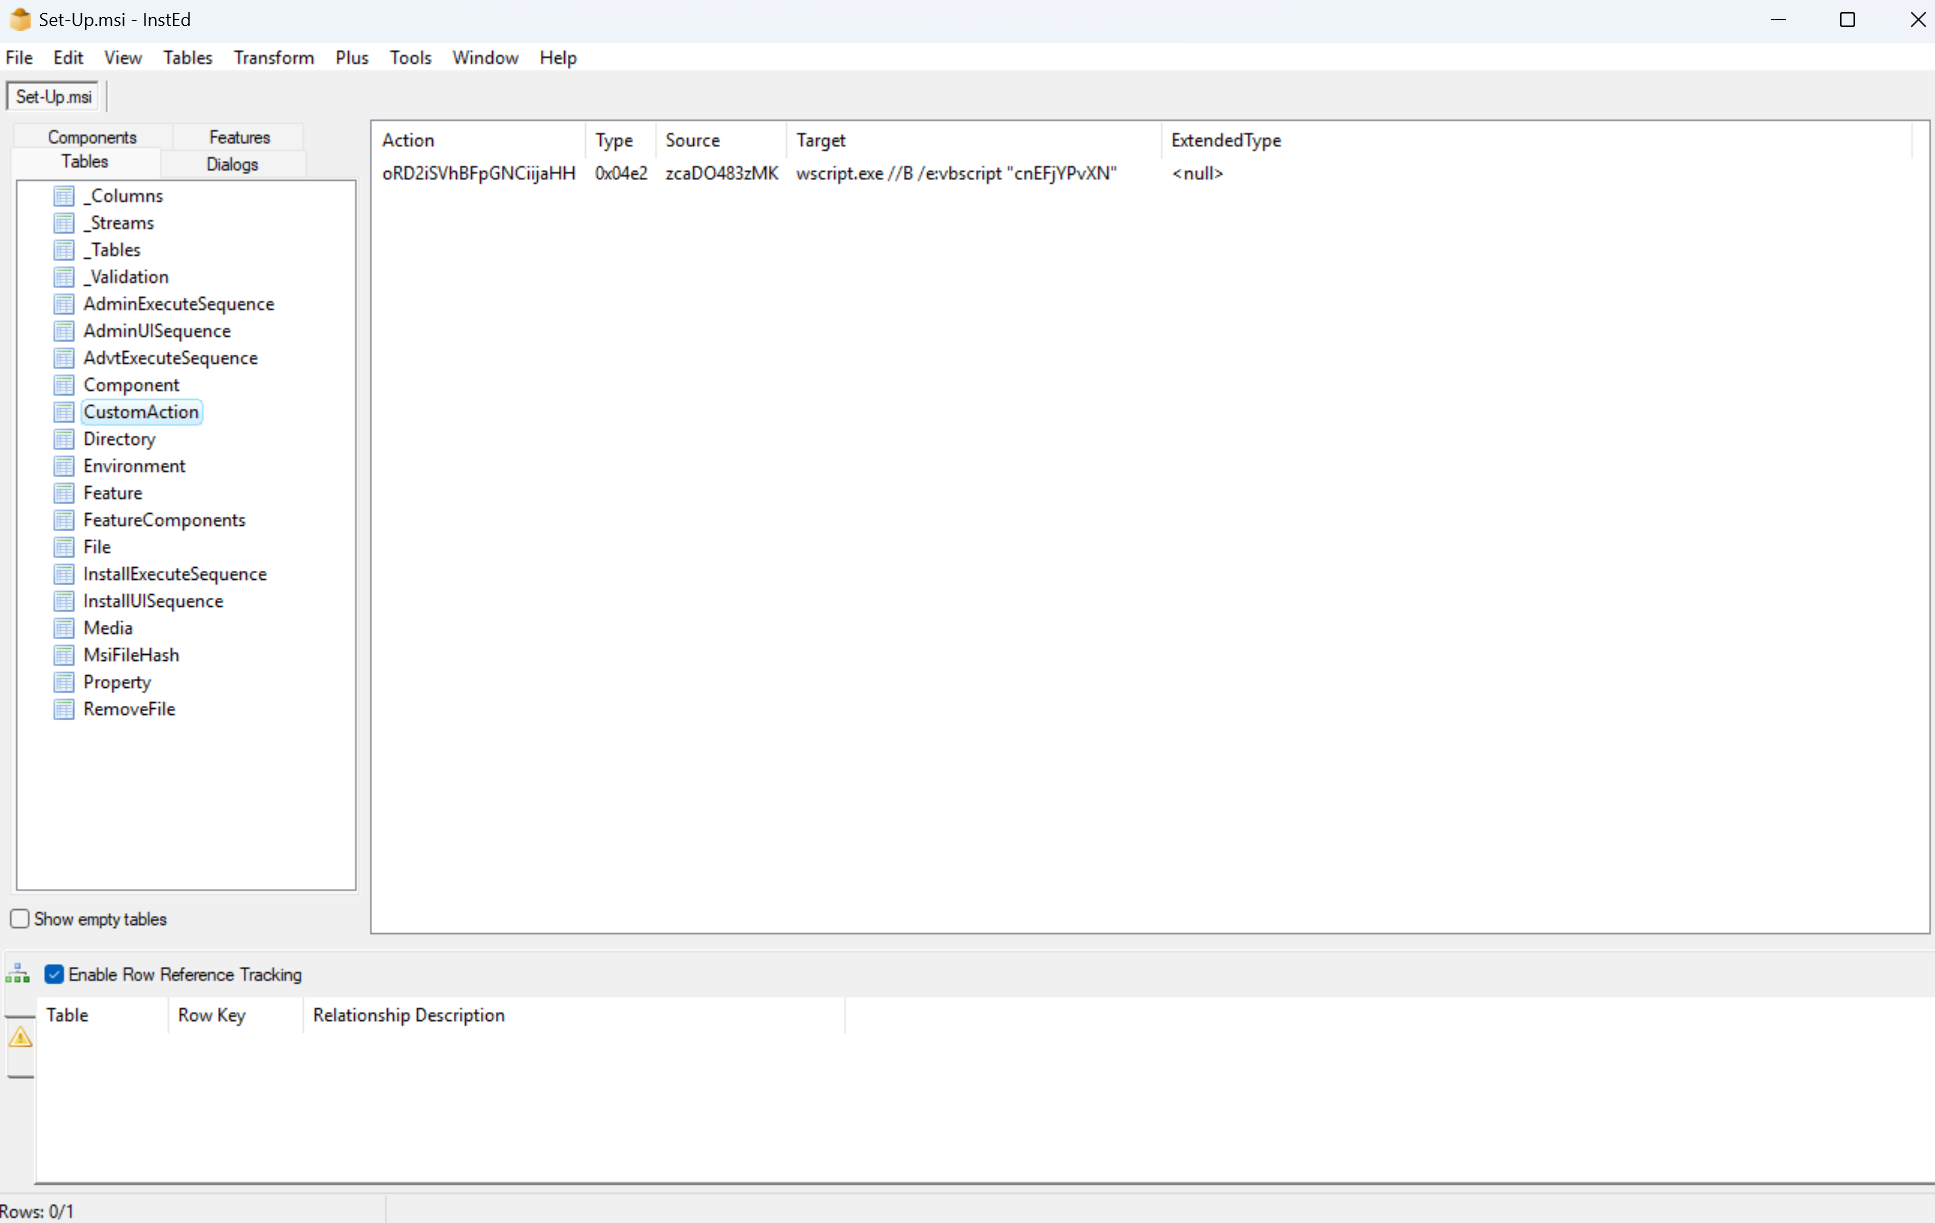
Task: Click the table icon beside InstallExecuteSequence
Action: [64, 574]
